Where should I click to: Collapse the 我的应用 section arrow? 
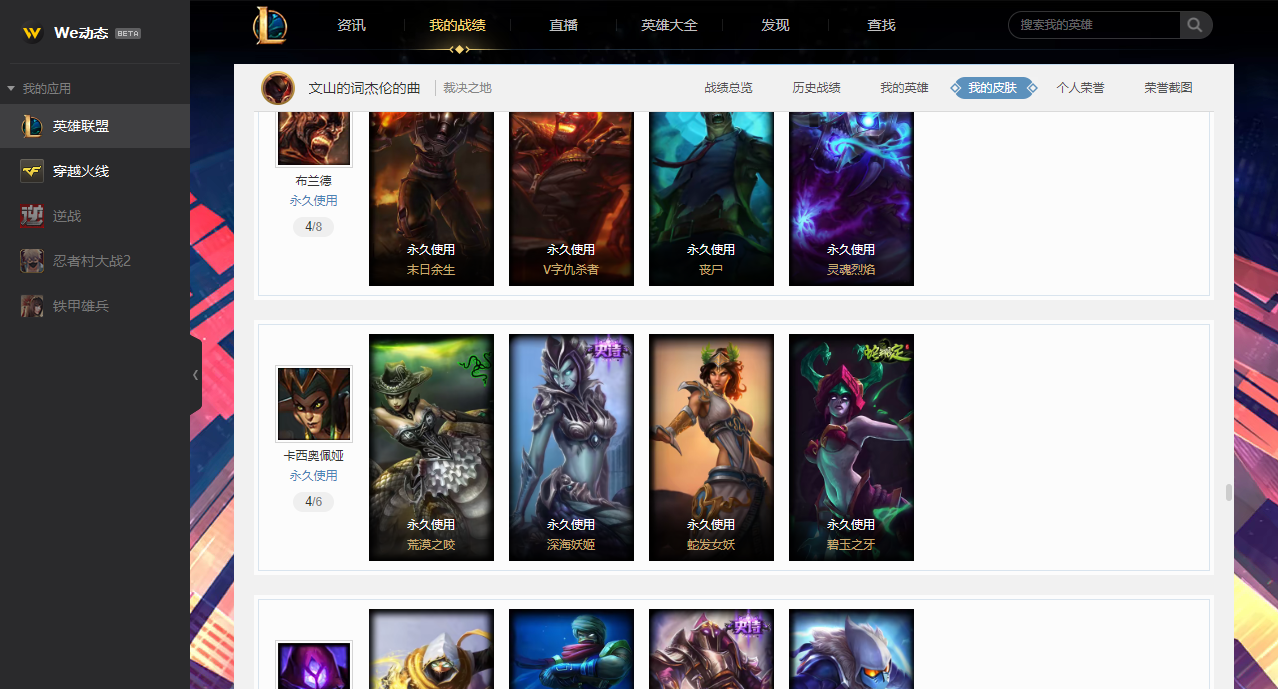click(x=11, y=88)
